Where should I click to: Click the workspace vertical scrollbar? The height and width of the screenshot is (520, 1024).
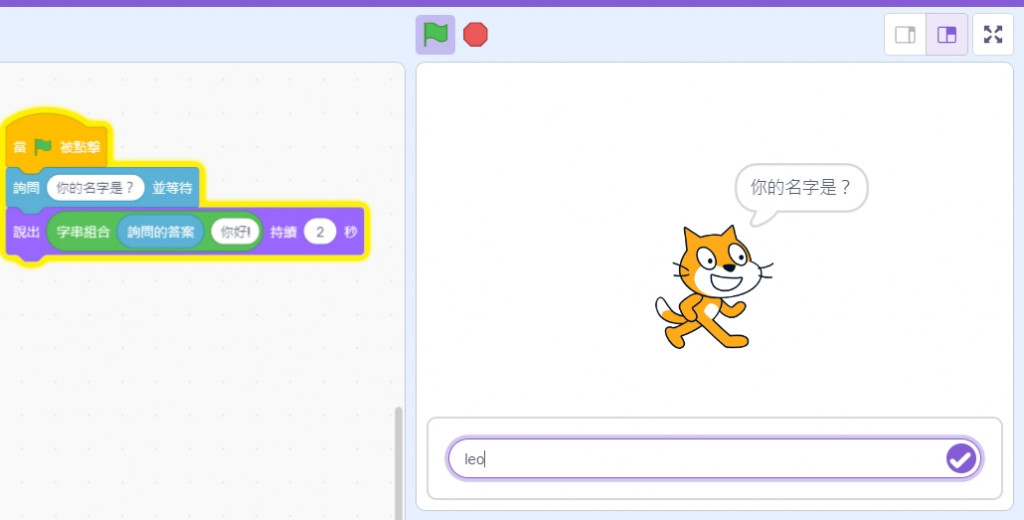point(398,463)
